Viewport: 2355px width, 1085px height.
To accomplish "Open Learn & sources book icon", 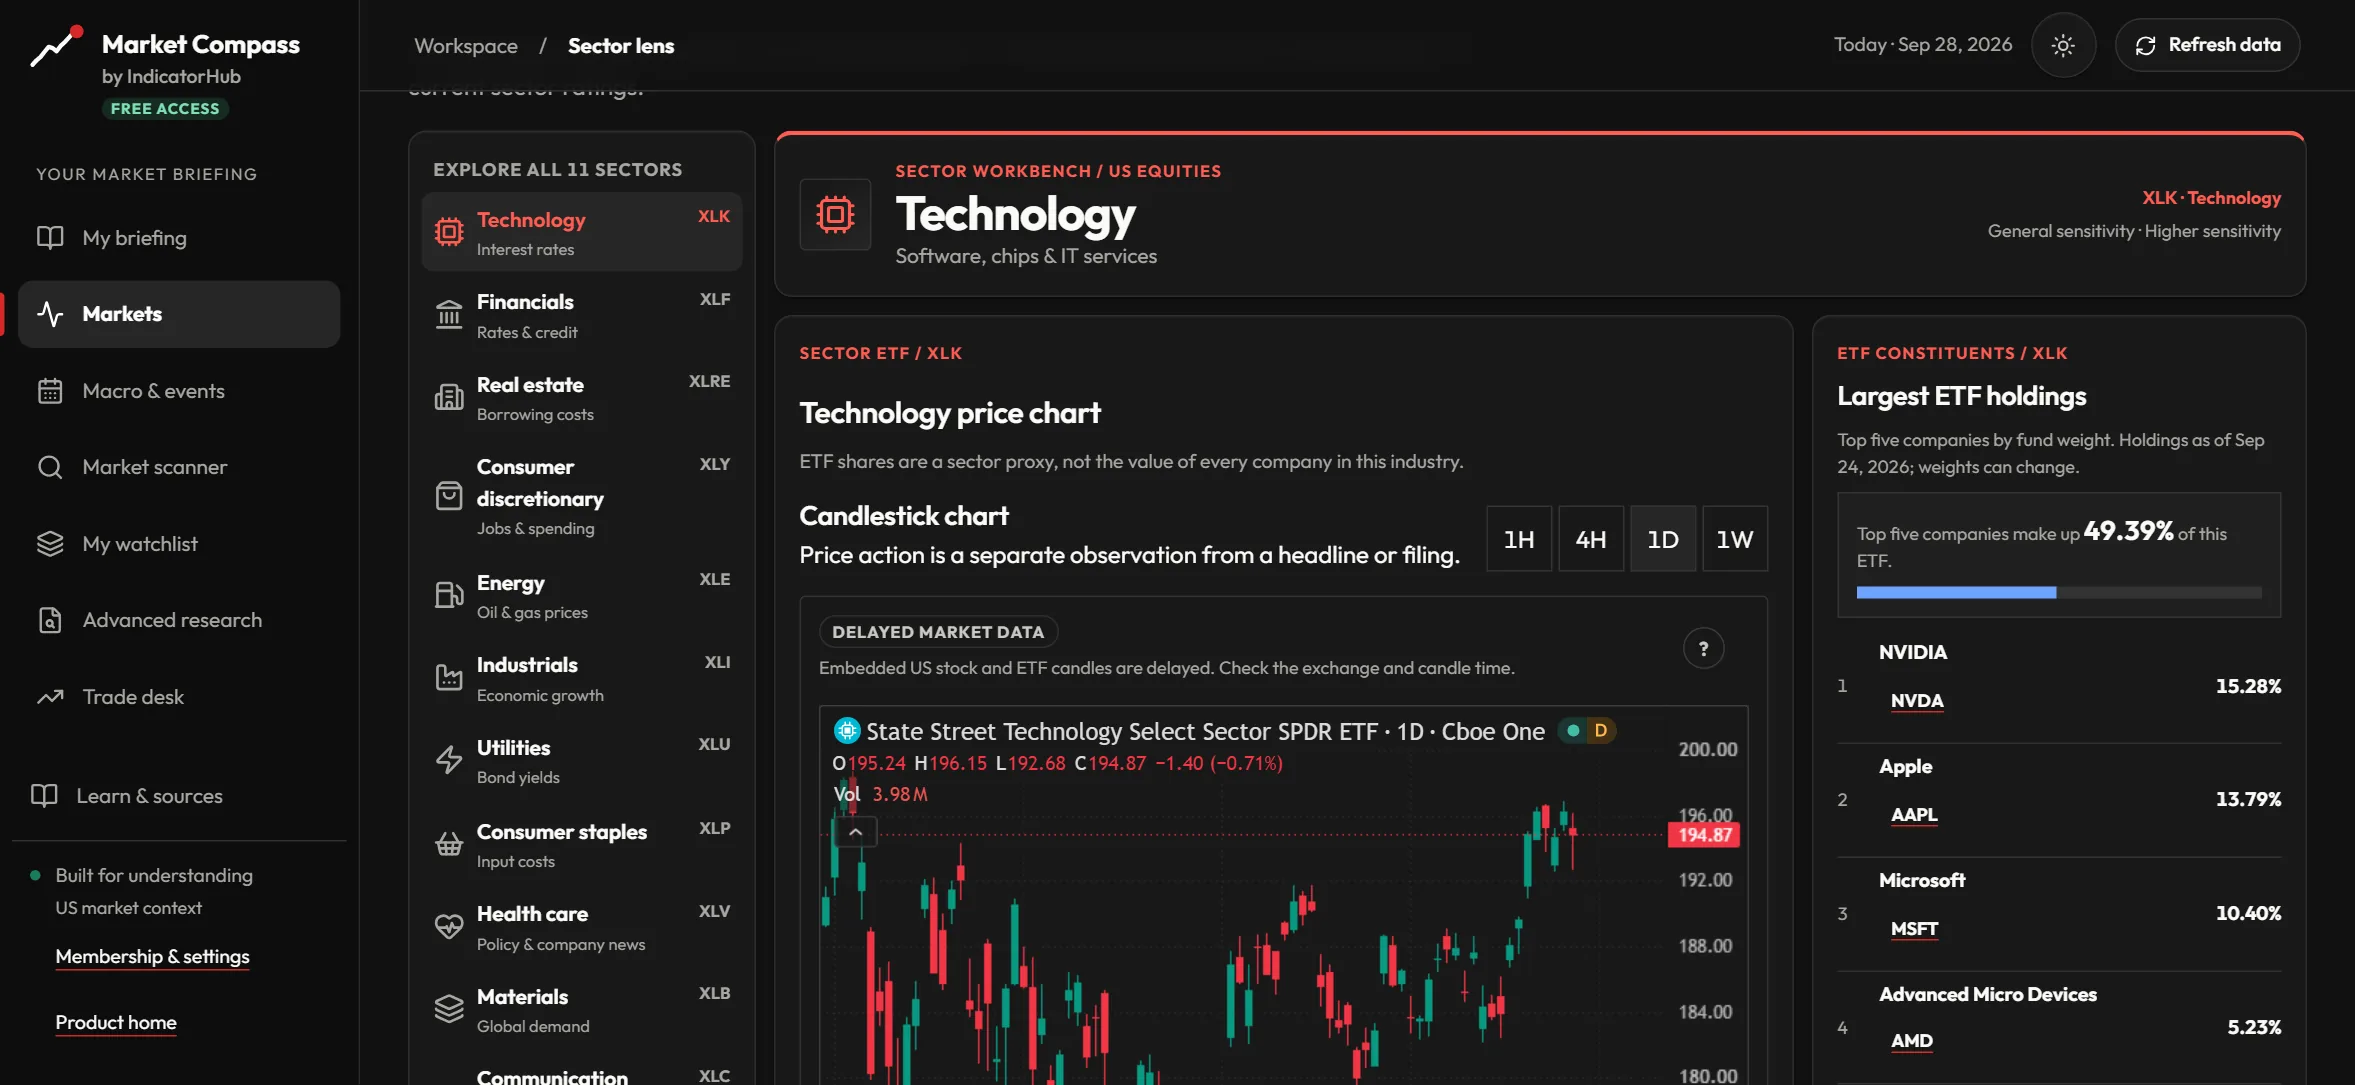I will coord(44,796).
